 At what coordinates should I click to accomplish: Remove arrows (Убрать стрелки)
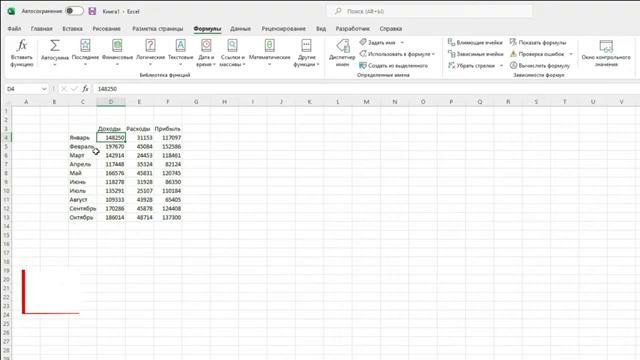point(471,65)
